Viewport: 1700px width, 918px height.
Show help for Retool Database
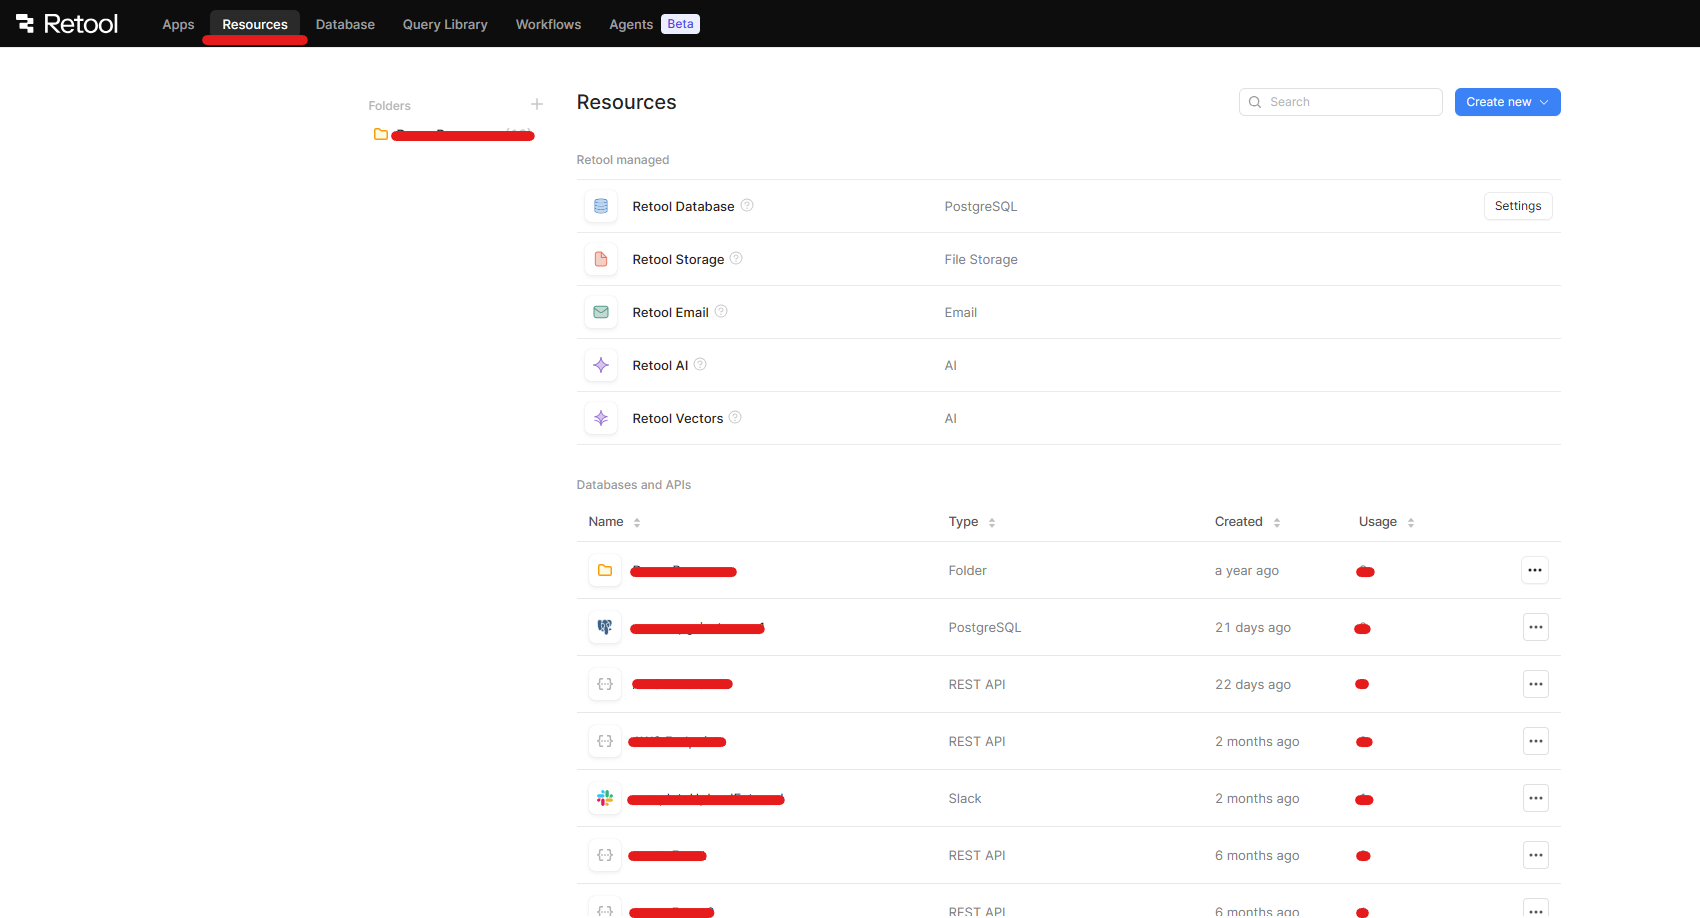click(747, 205)
